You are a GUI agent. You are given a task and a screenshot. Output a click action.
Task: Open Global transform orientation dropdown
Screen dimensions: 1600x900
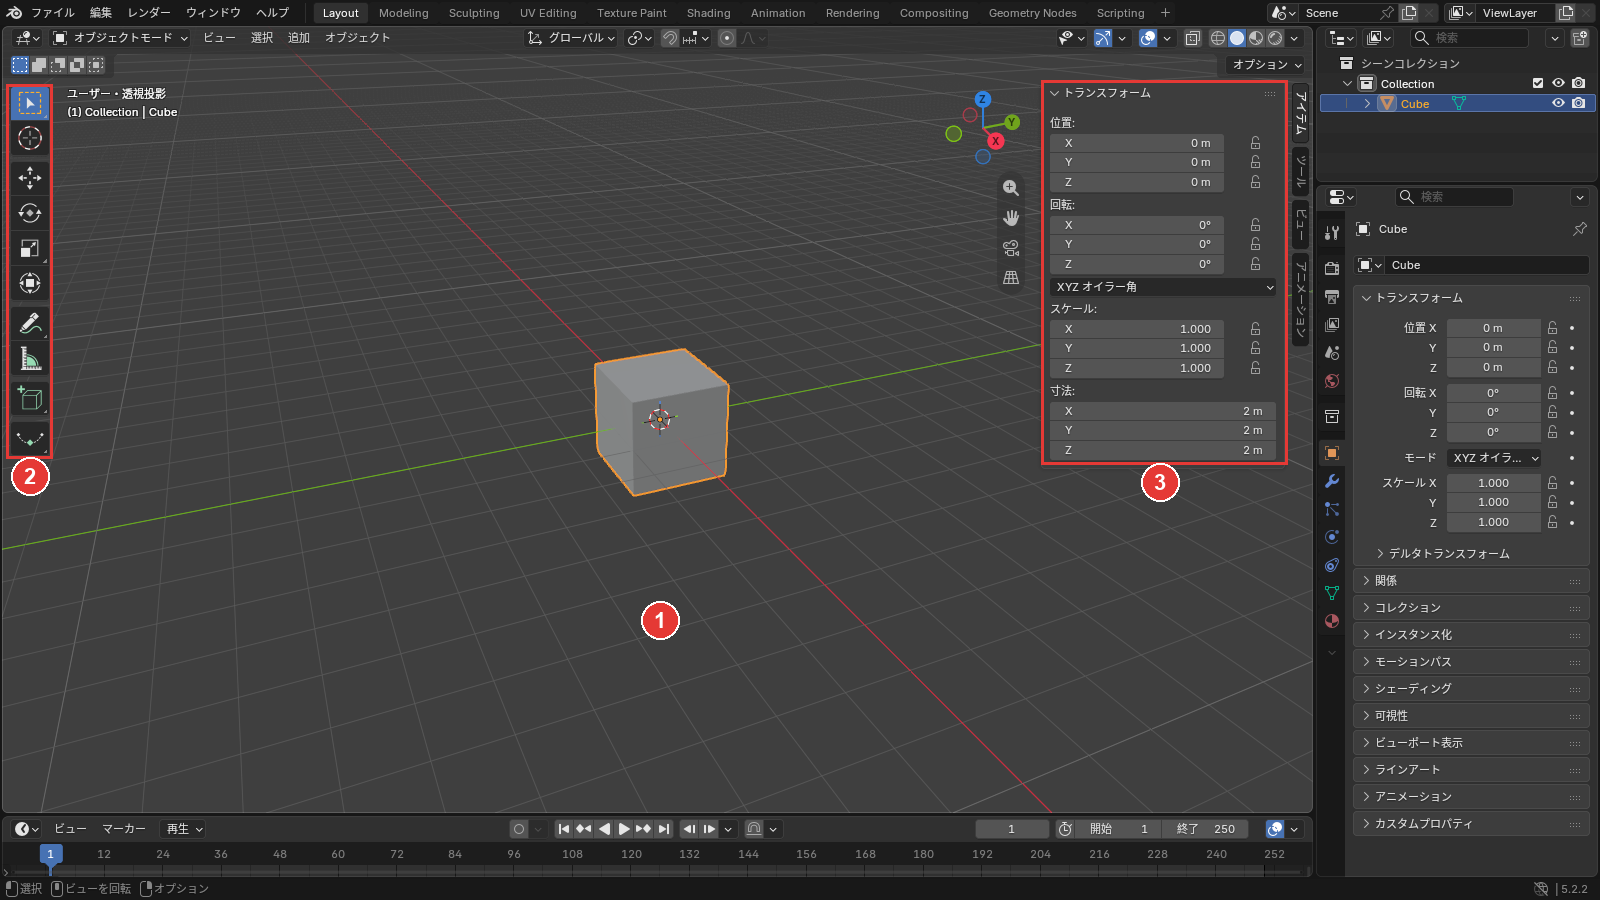coord(571,38)
